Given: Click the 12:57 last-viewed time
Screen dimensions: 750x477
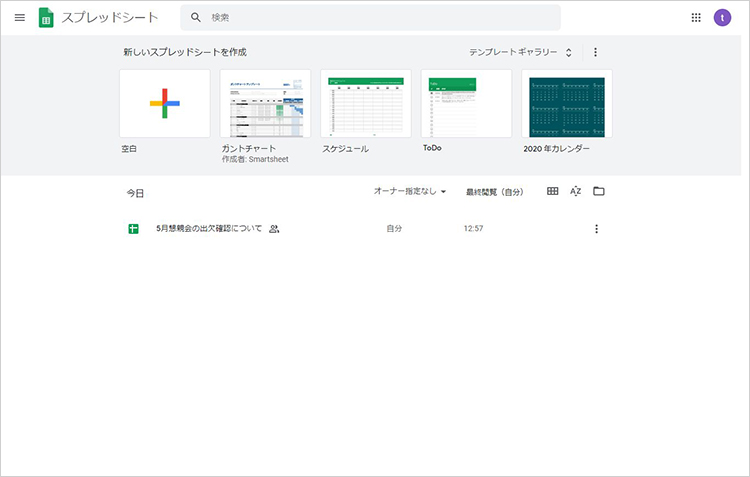Looking at the screenshot, I should [x=473, y=229].
